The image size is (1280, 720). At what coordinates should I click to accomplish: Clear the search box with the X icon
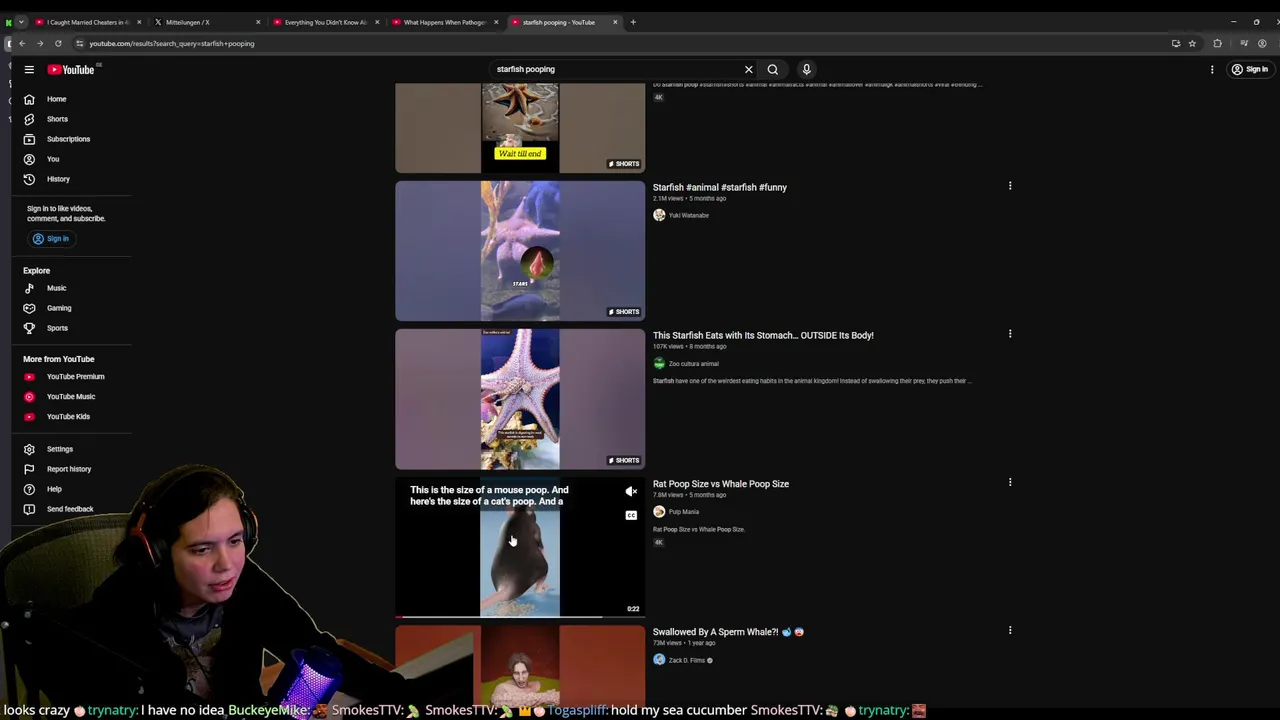click(x=748, y=69)
